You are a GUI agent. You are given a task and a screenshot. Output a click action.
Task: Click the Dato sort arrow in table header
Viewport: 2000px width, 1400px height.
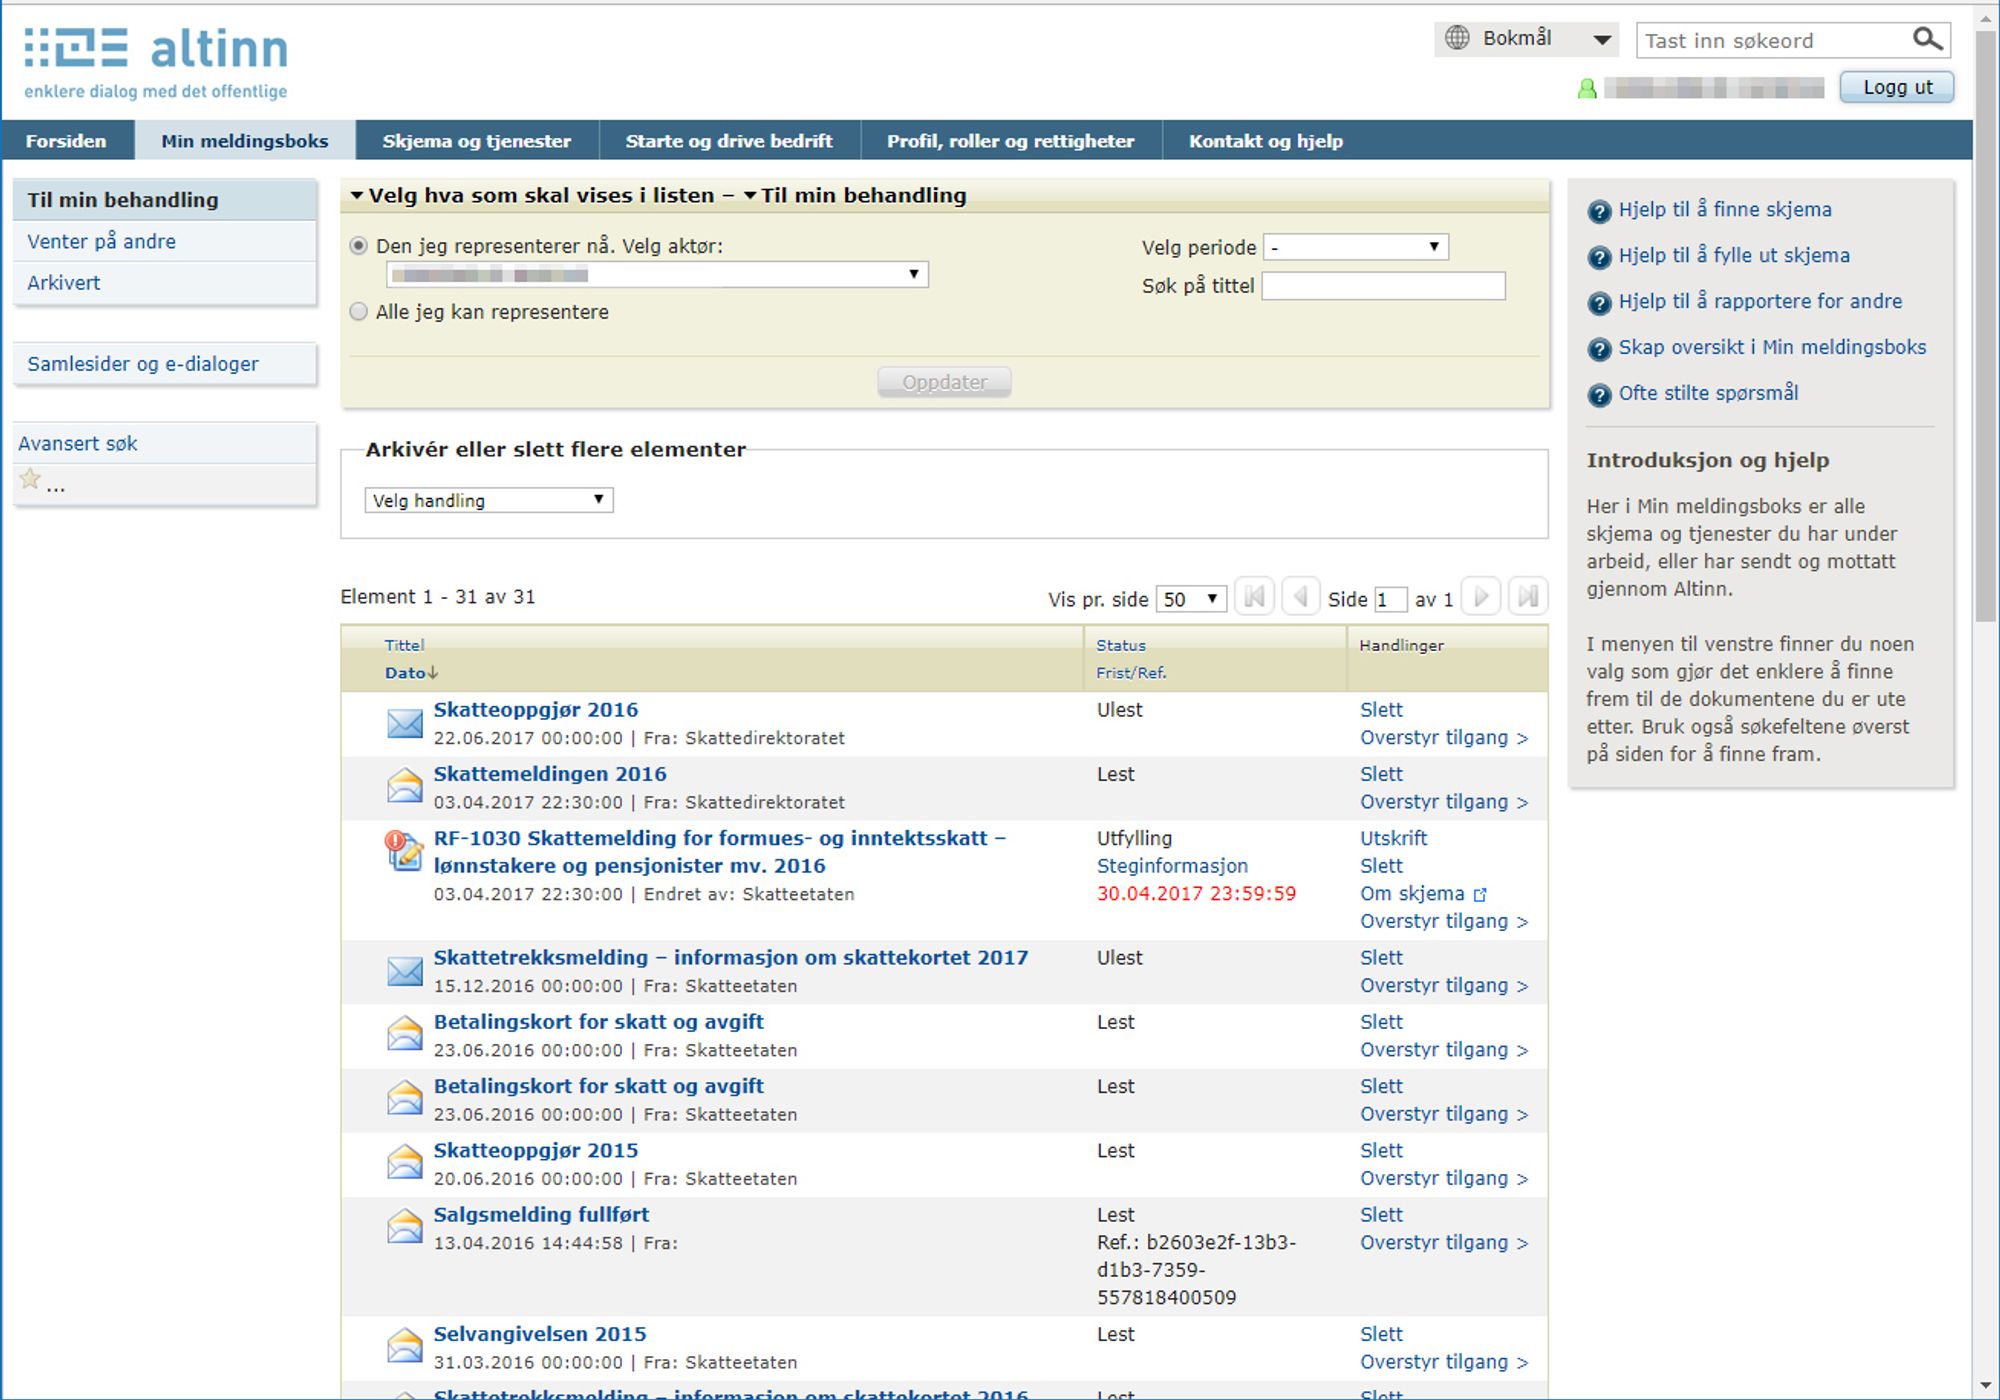tap(433, 673)
